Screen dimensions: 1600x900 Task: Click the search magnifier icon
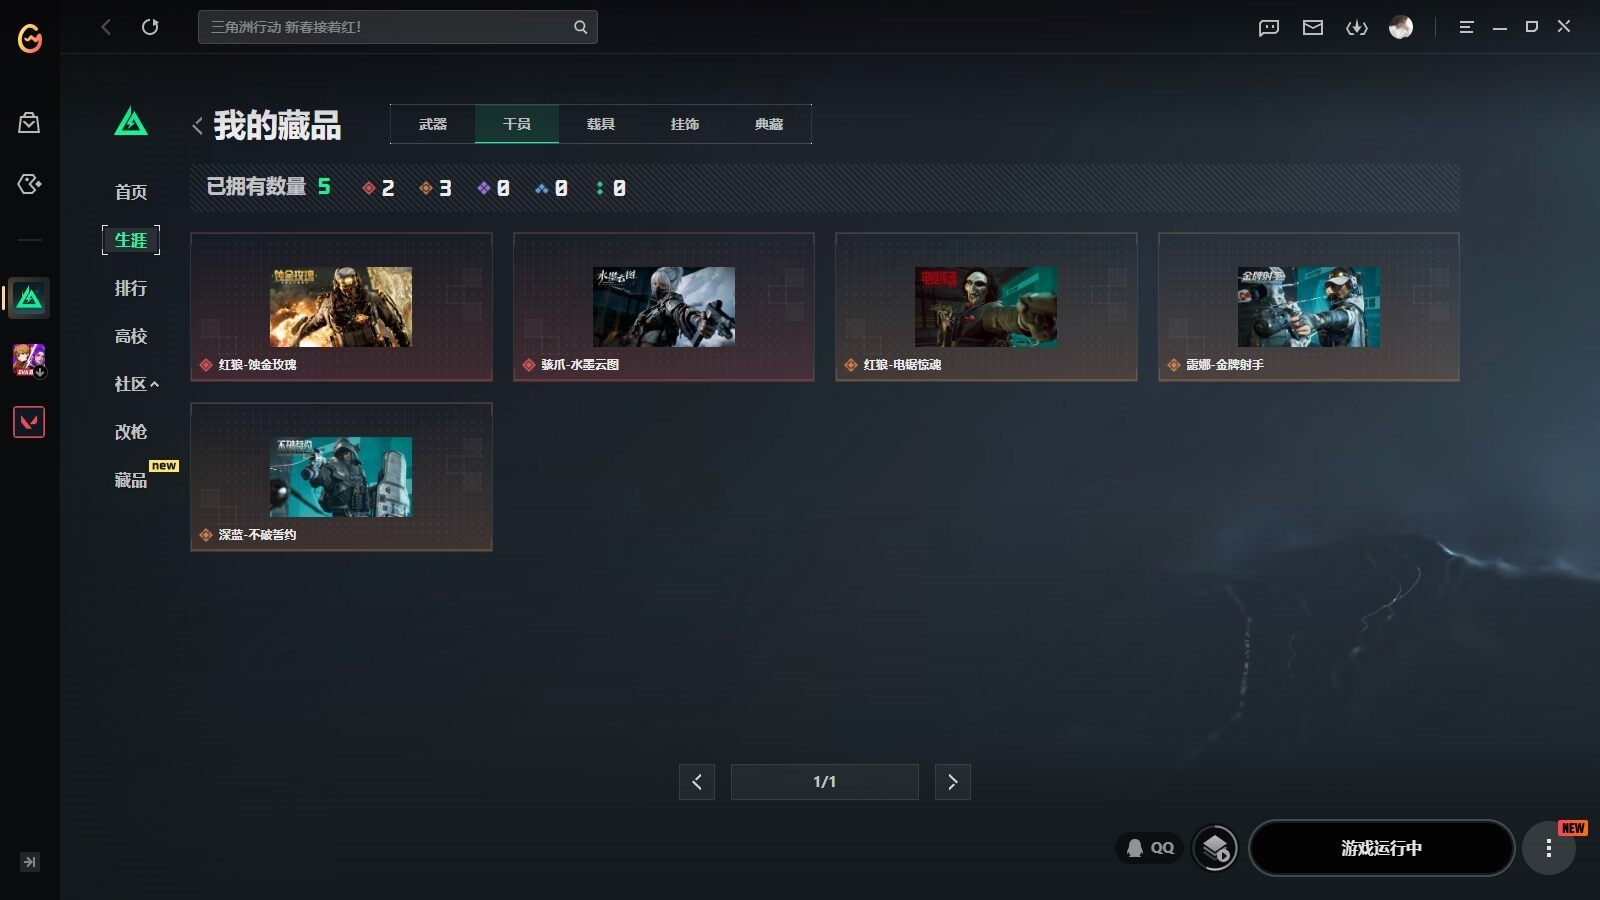[580, 27]
